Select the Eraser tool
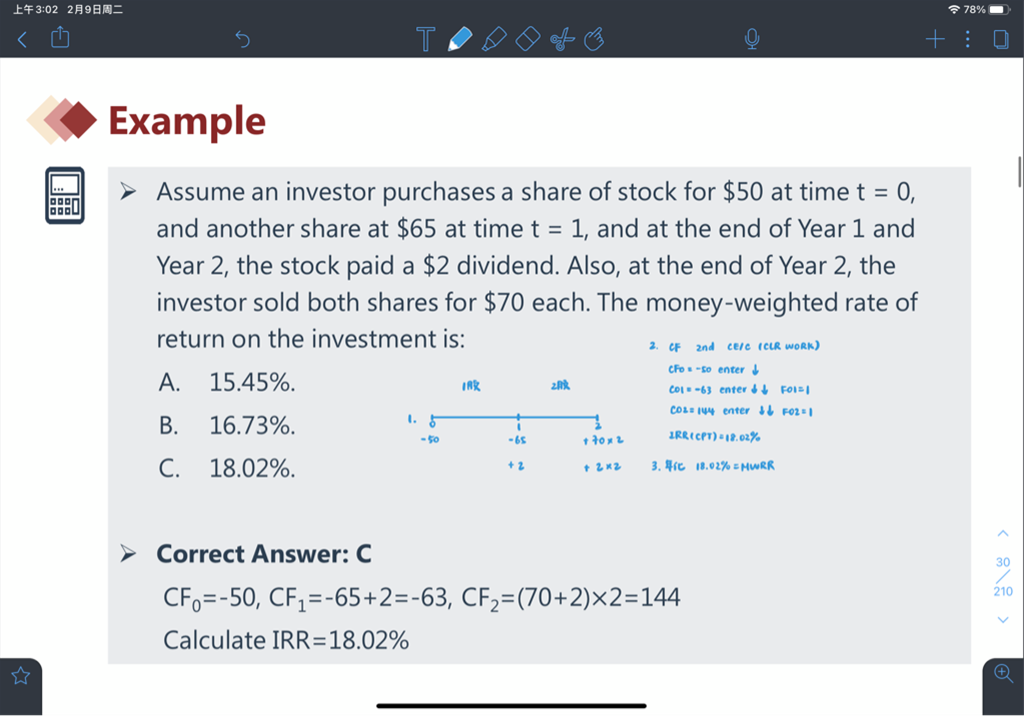Image resolution: width=1024 pixels, height=716 pixels. pyautogui.click(x=528, y=39)
